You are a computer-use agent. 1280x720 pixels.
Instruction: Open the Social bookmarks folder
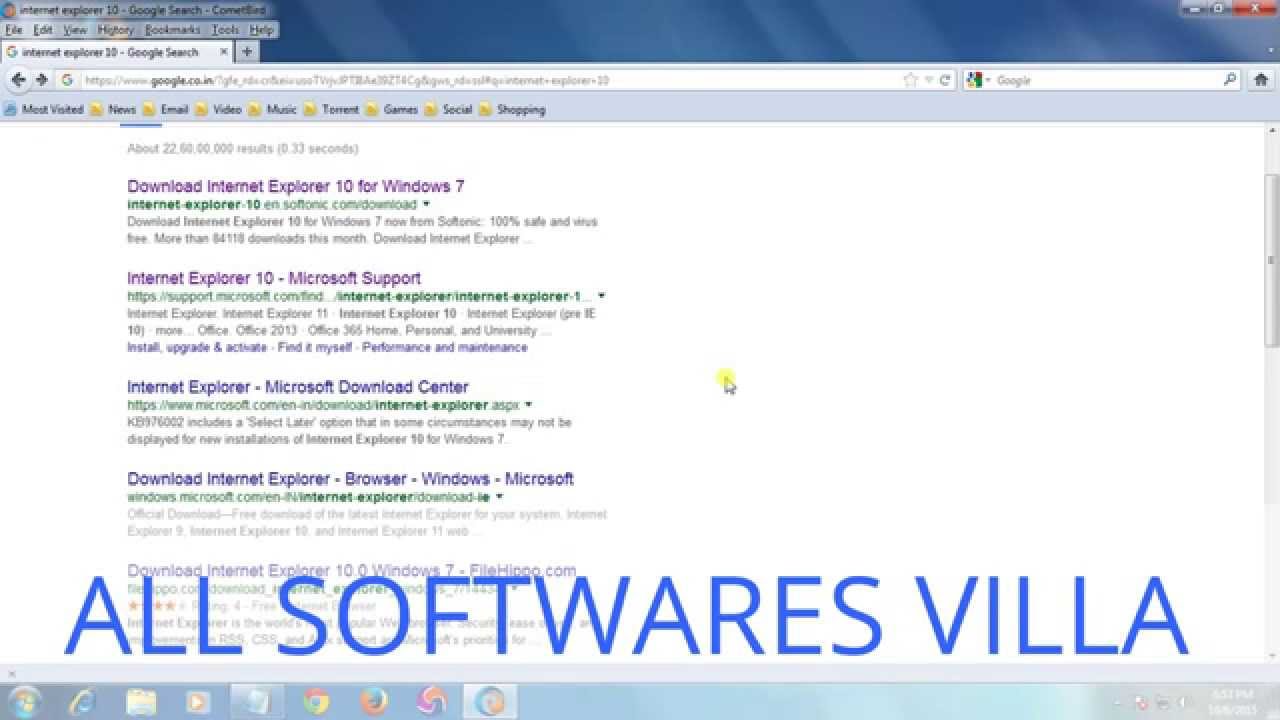coord(449,109)
